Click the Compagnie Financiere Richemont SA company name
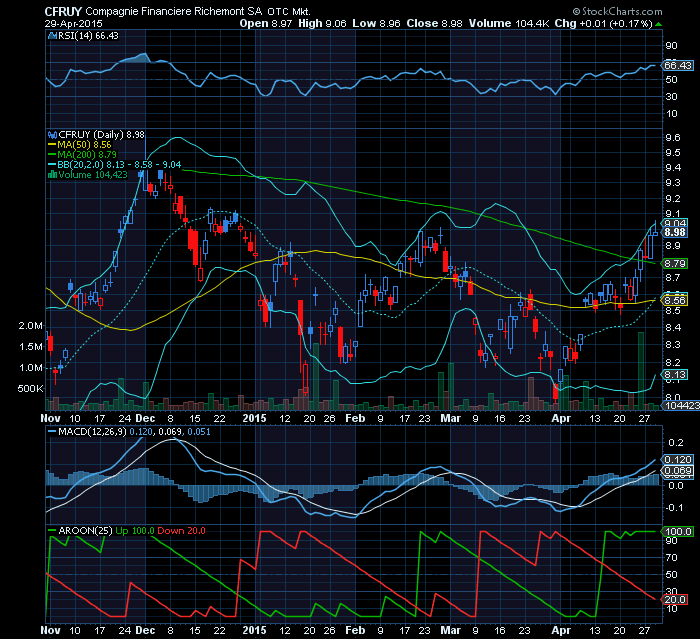Screen dimensions: 700x639 click(x=173, y=12)
